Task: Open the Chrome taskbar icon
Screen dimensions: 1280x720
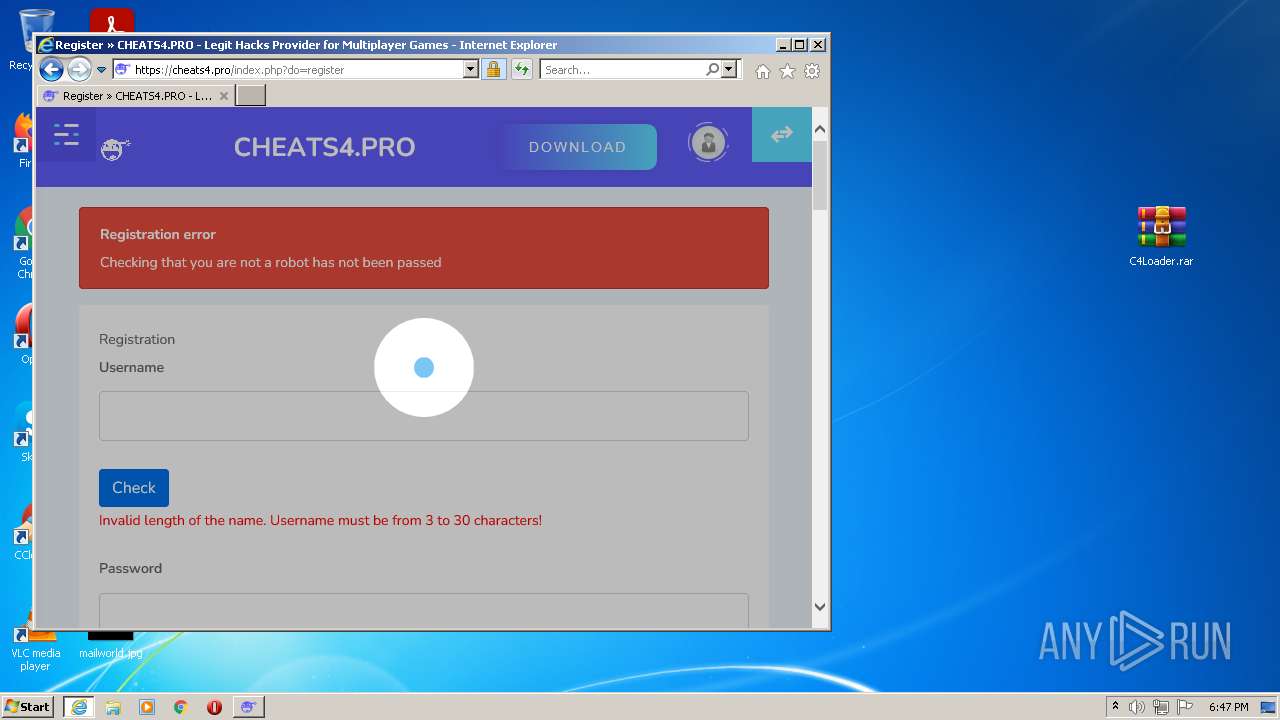Action: 181,707
